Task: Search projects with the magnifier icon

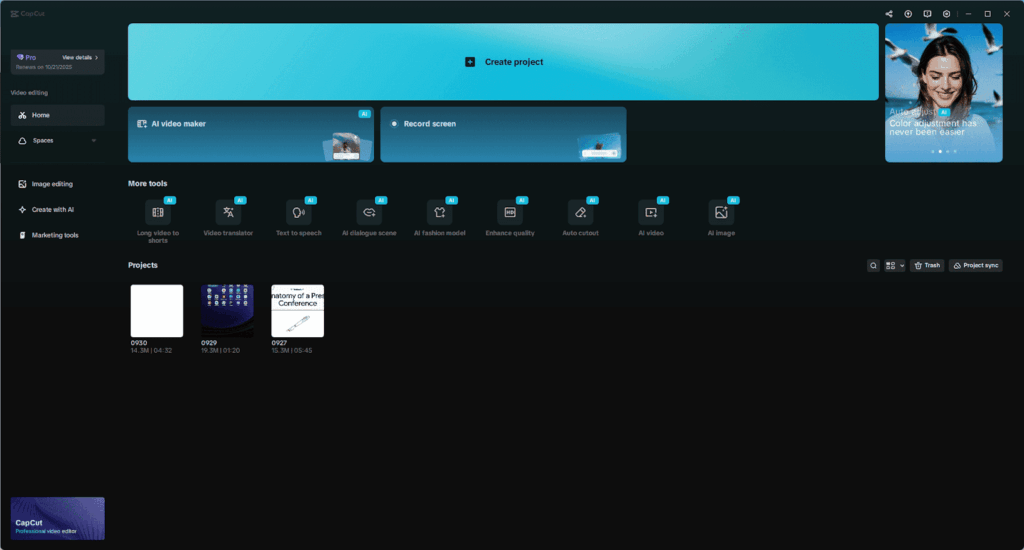Action: tap(873, 265)
